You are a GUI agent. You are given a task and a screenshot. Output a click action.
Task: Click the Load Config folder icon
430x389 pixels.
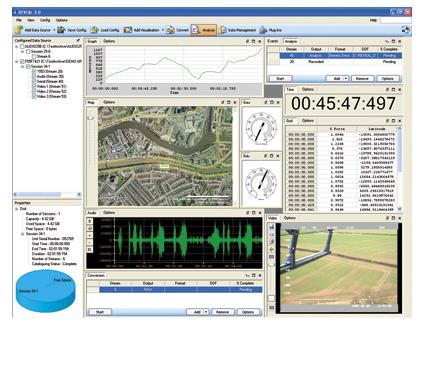[x=95, y=30]
